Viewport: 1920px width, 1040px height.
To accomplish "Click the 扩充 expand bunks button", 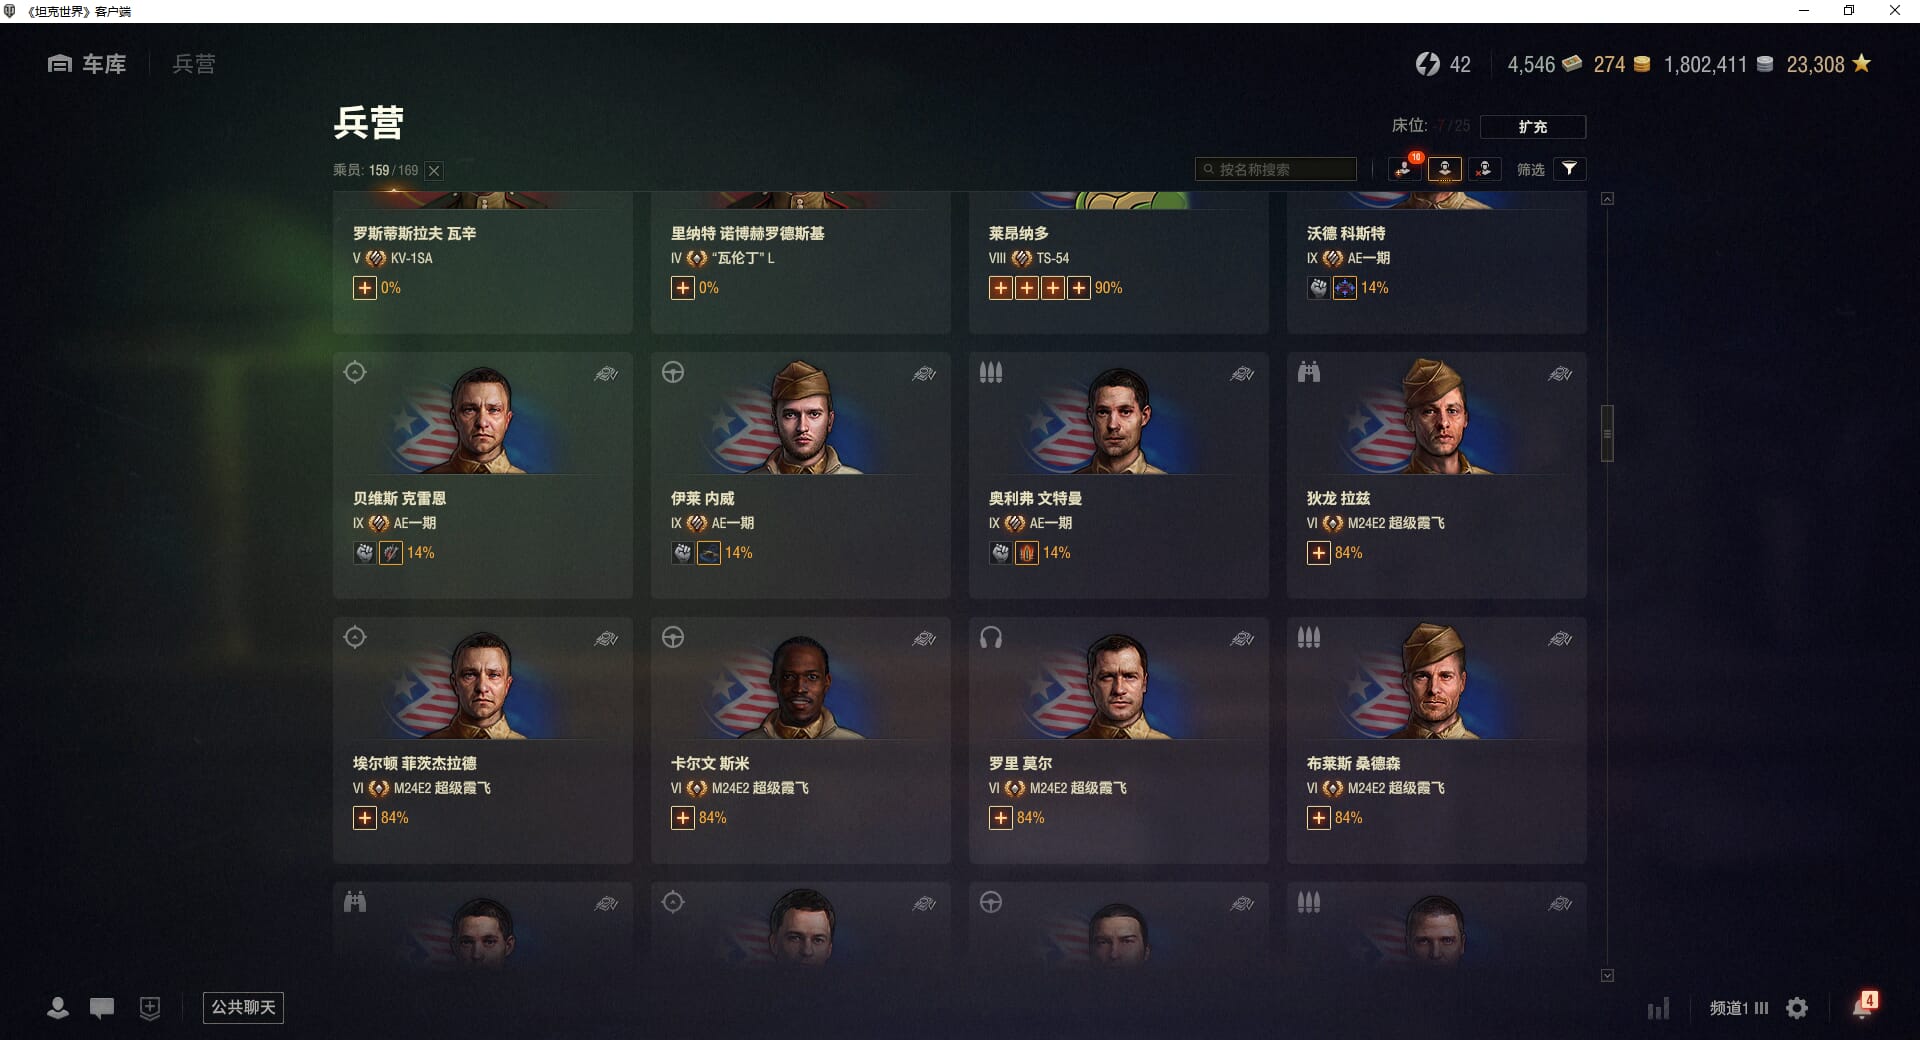I will click(1532, 127).
